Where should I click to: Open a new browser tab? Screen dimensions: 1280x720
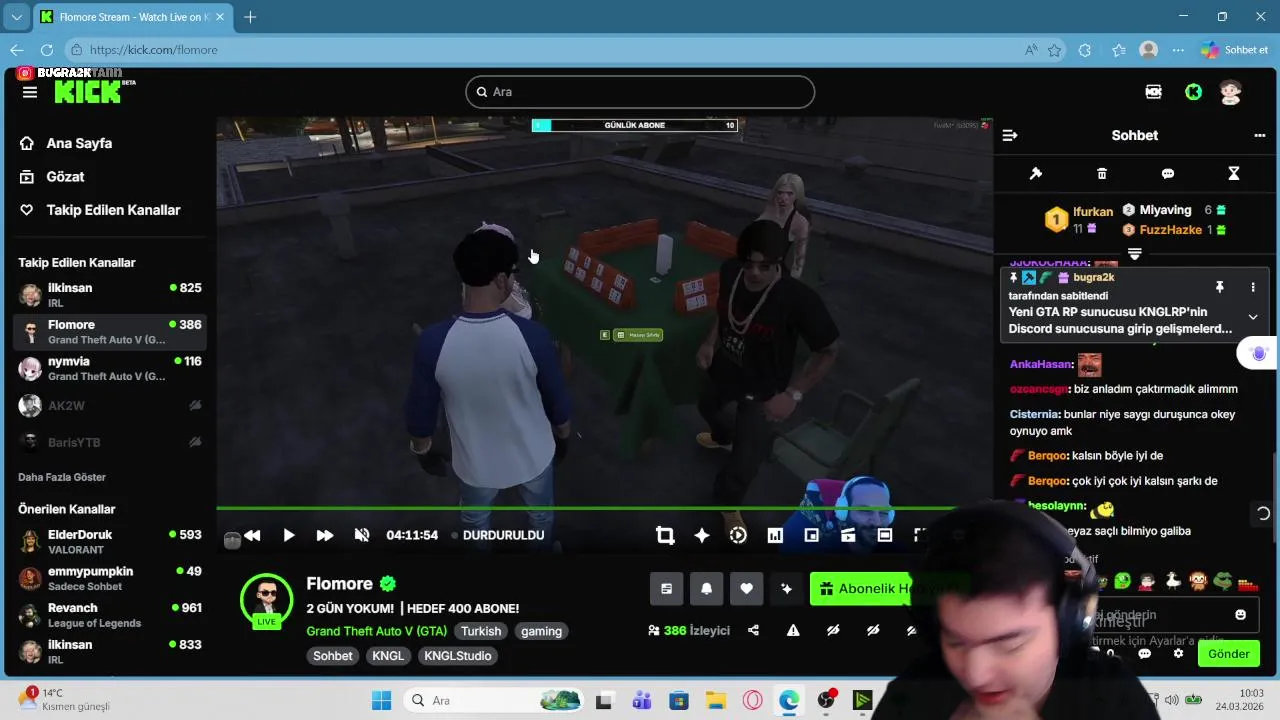pyautogui.click(x=250, y=17)
